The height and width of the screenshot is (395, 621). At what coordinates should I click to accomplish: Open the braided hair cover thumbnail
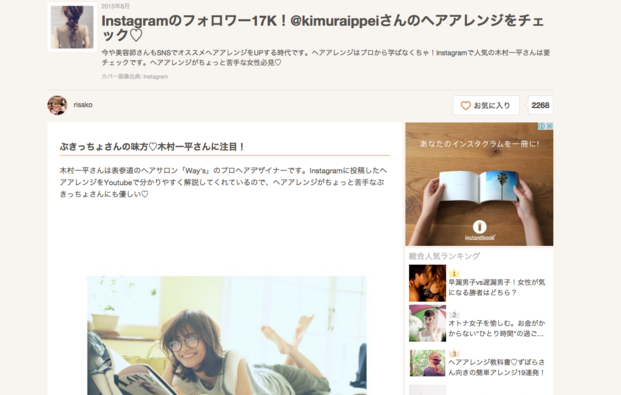72,27
